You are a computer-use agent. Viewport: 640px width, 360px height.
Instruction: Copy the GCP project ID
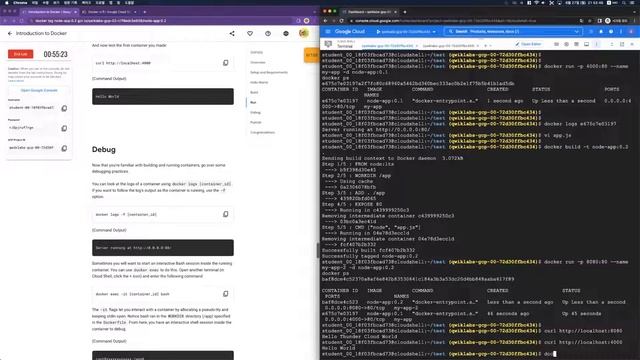pos(64,148)
